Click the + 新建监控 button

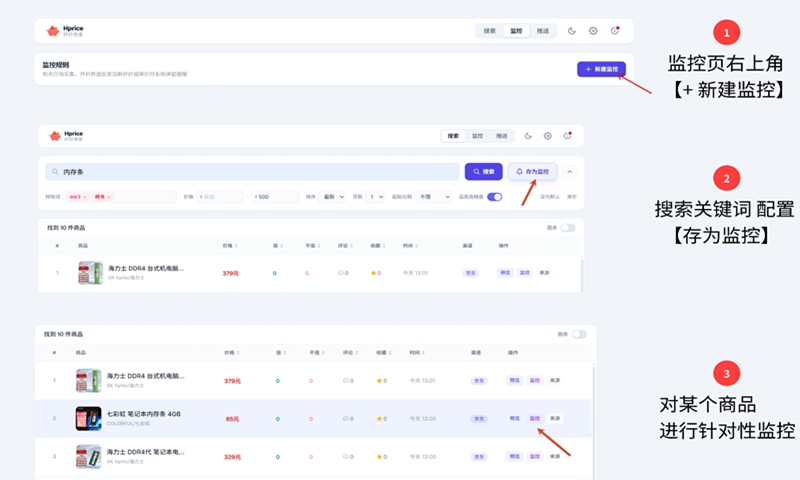(602, 69)
